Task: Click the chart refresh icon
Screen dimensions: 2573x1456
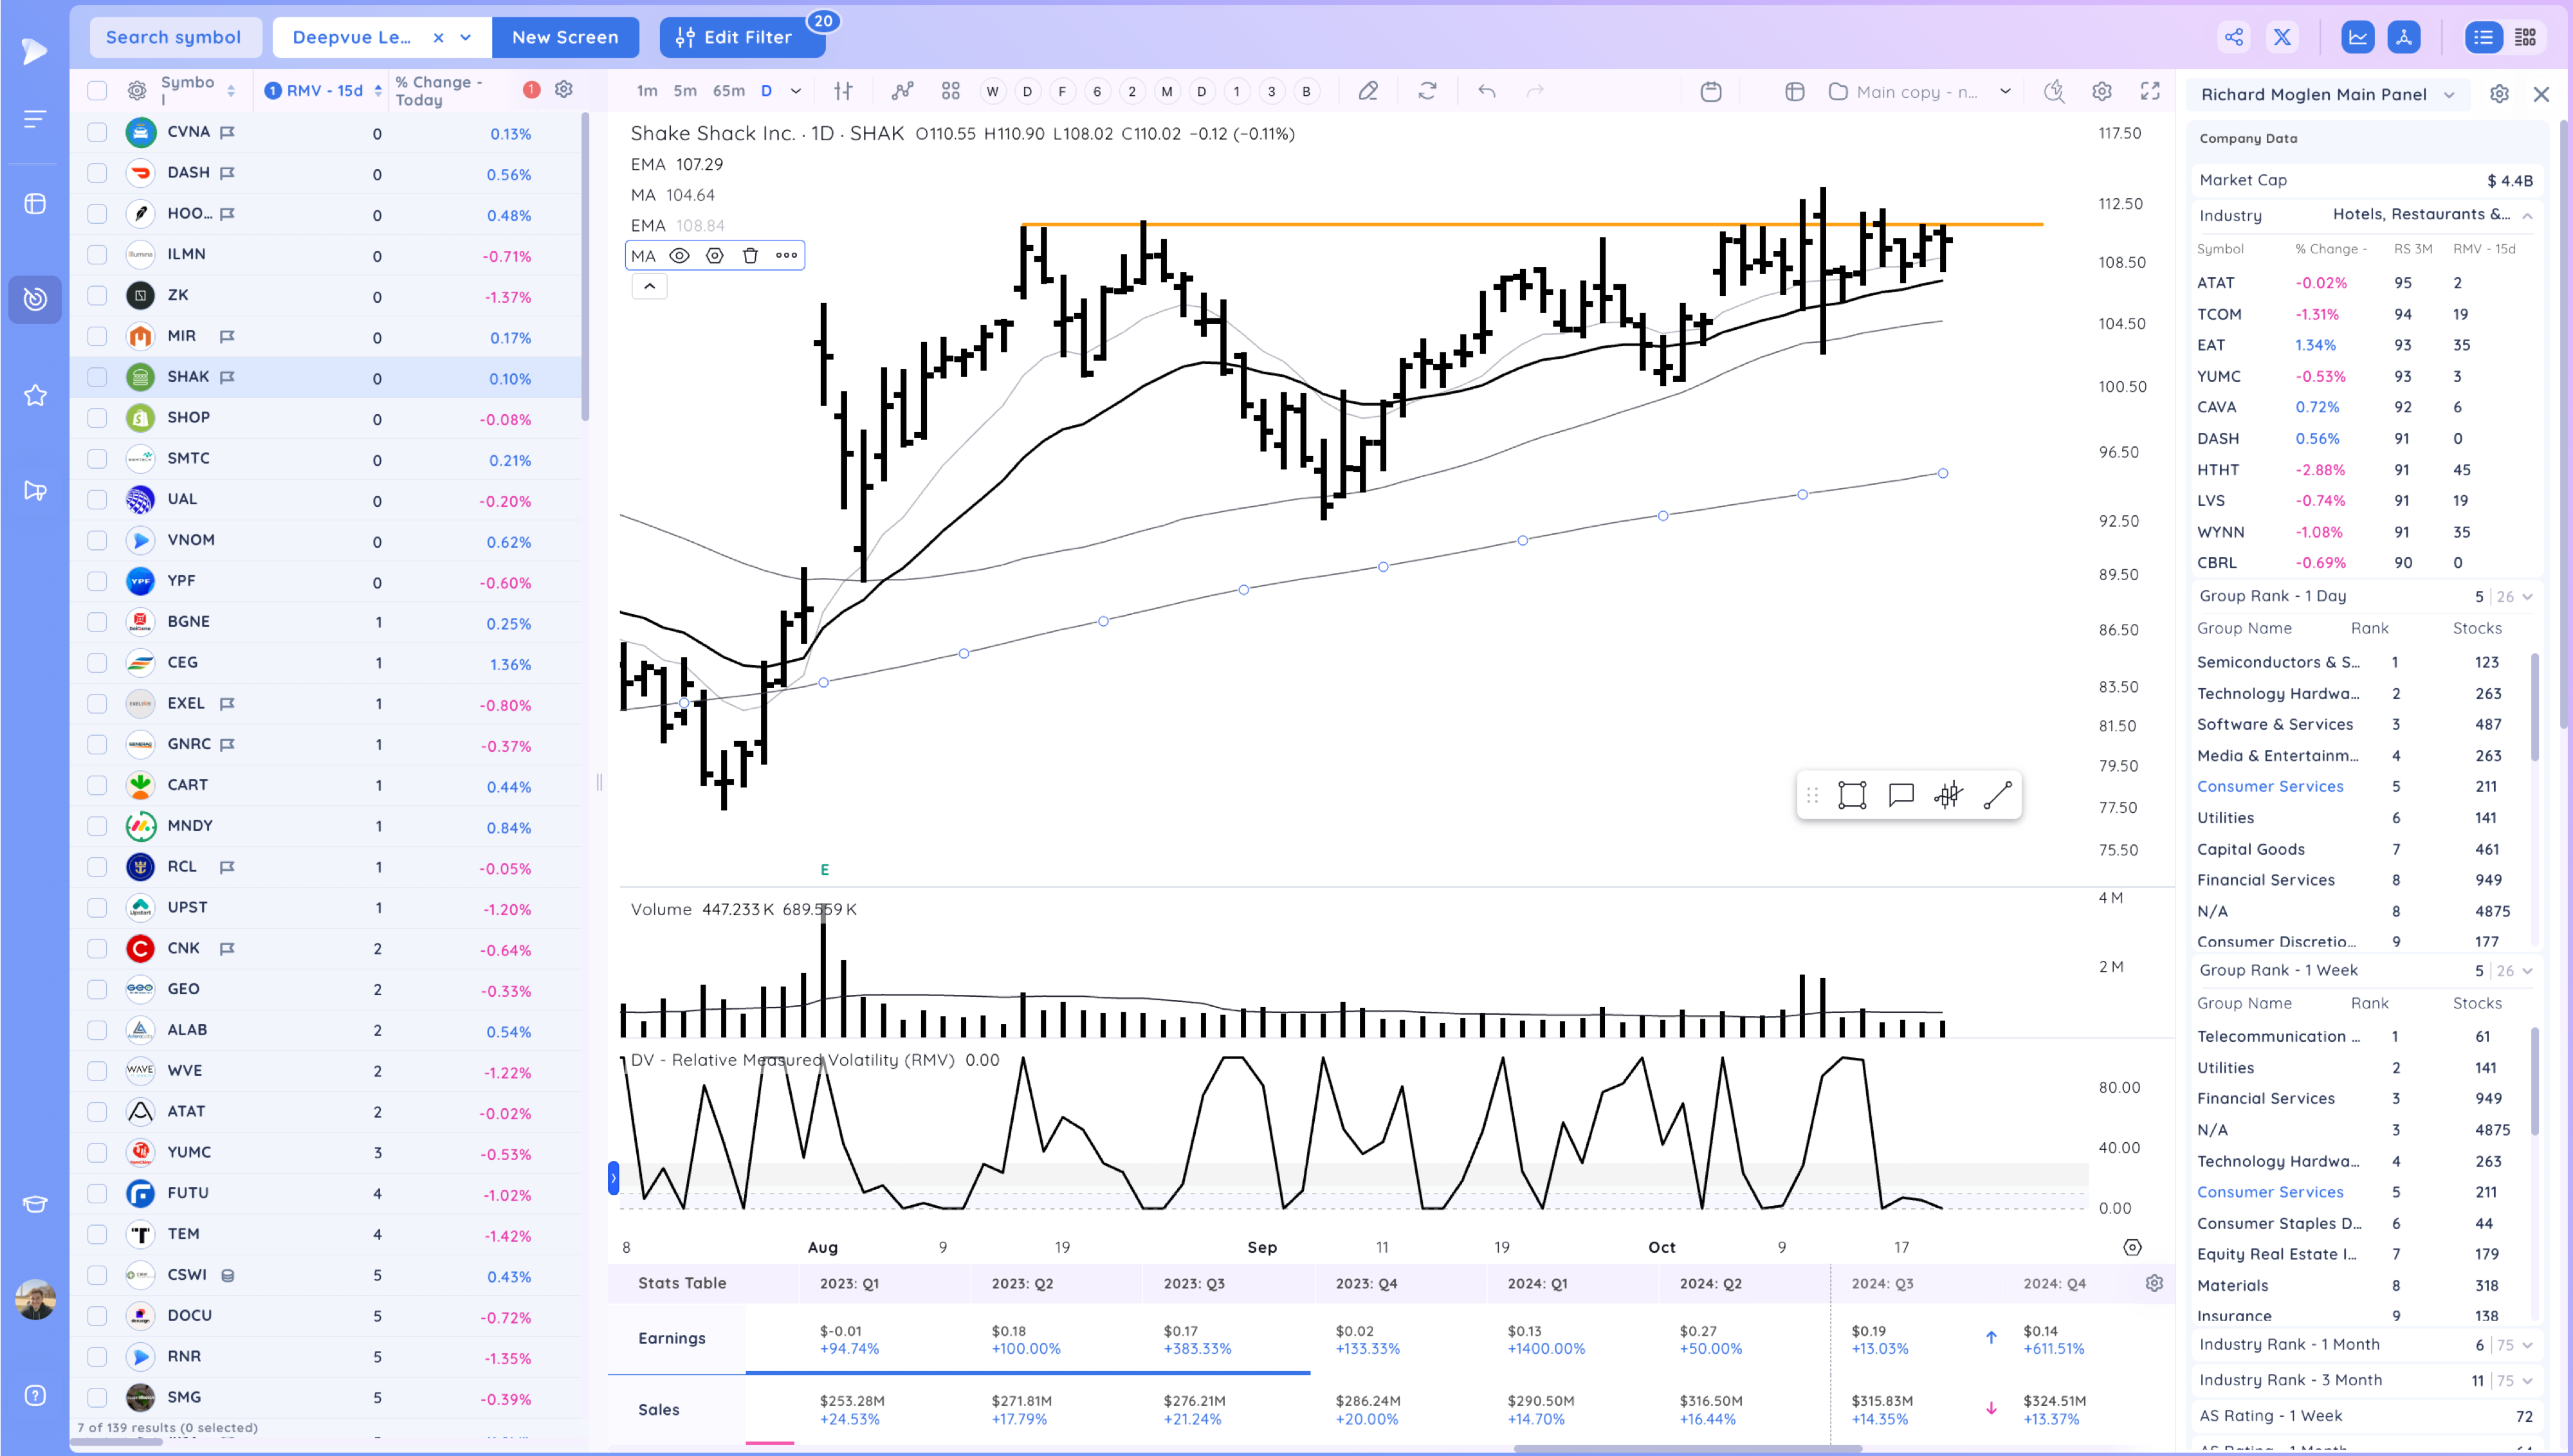Action: pyautogui.click(x=1427, y=91)
